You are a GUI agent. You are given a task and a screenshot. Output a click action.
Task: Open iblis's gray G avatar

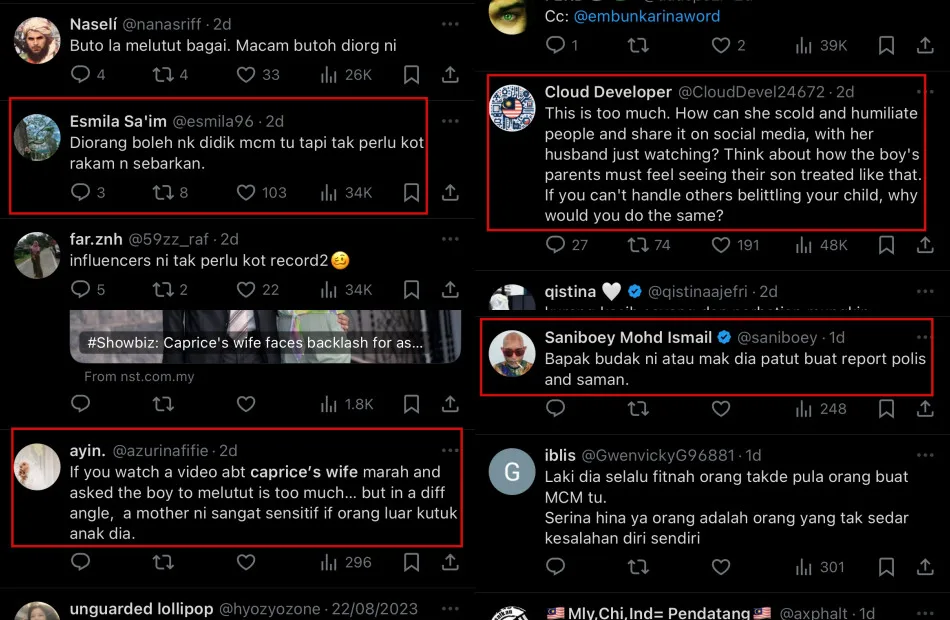(512, 472)
